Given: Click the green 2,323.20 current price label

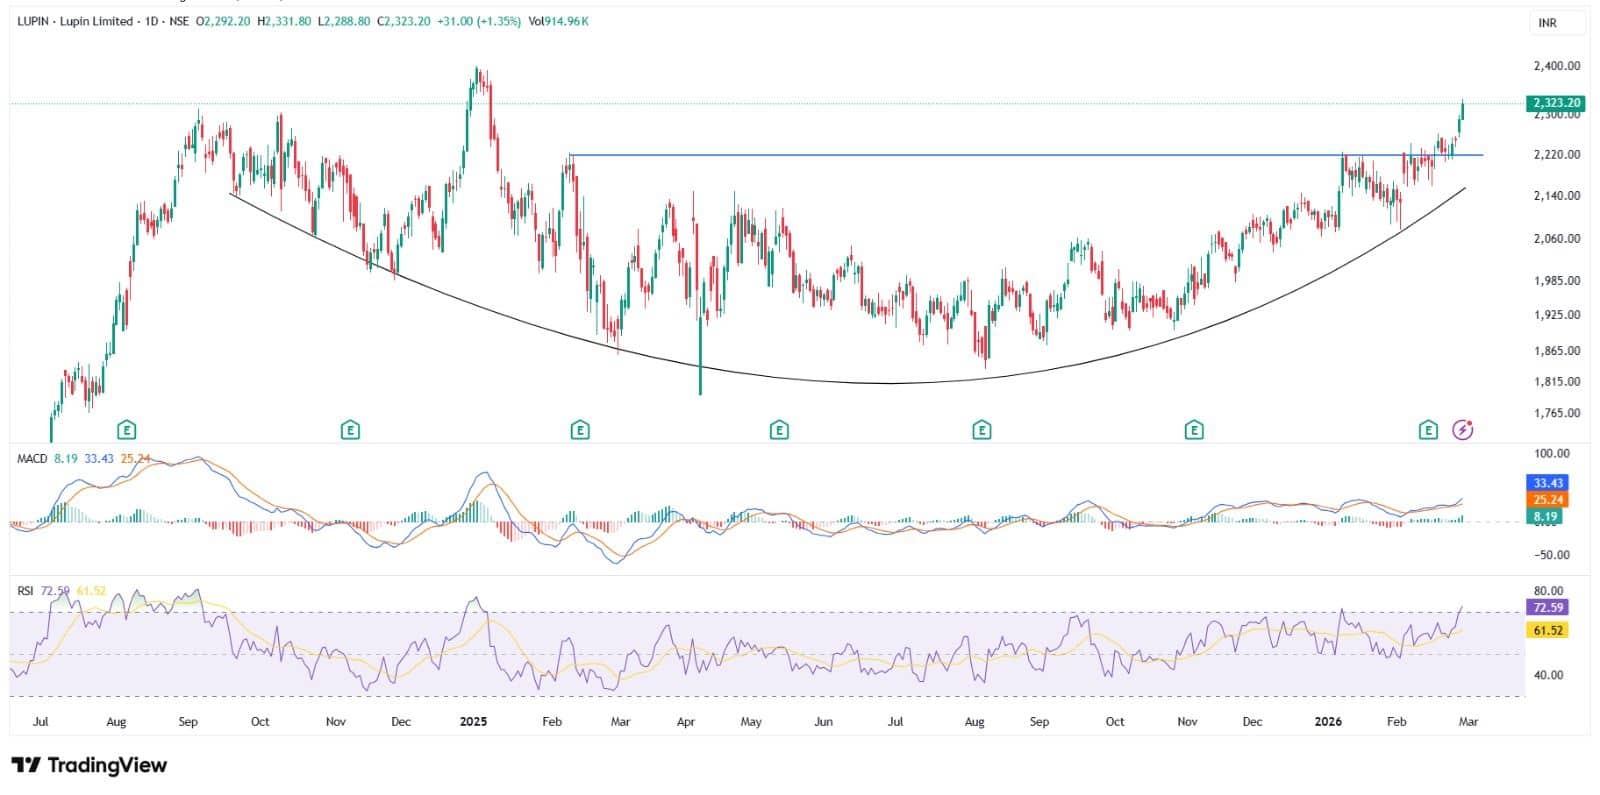Looking at the screenshot, I should click(x=1556, y=103).
